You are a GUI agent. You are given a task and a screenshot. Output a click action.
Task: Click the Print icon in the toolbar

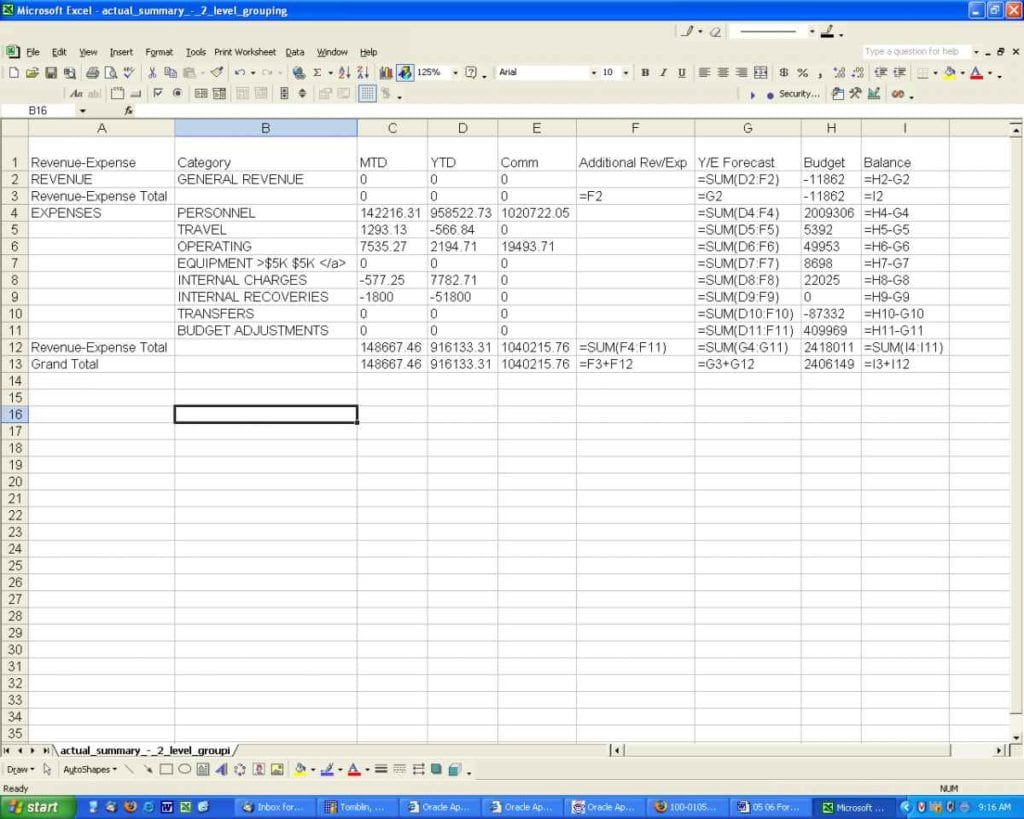[92, 73]
